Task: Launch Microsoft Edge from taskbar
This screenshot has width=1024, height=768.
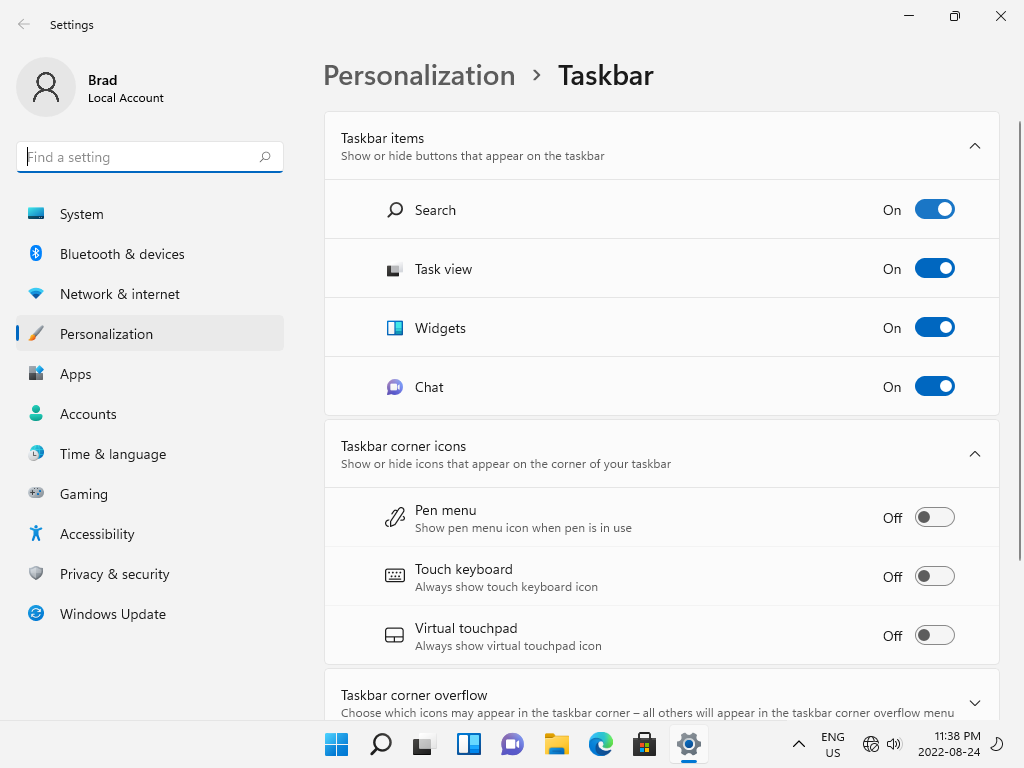Action: pyautogui.click(x=600, y=744)
